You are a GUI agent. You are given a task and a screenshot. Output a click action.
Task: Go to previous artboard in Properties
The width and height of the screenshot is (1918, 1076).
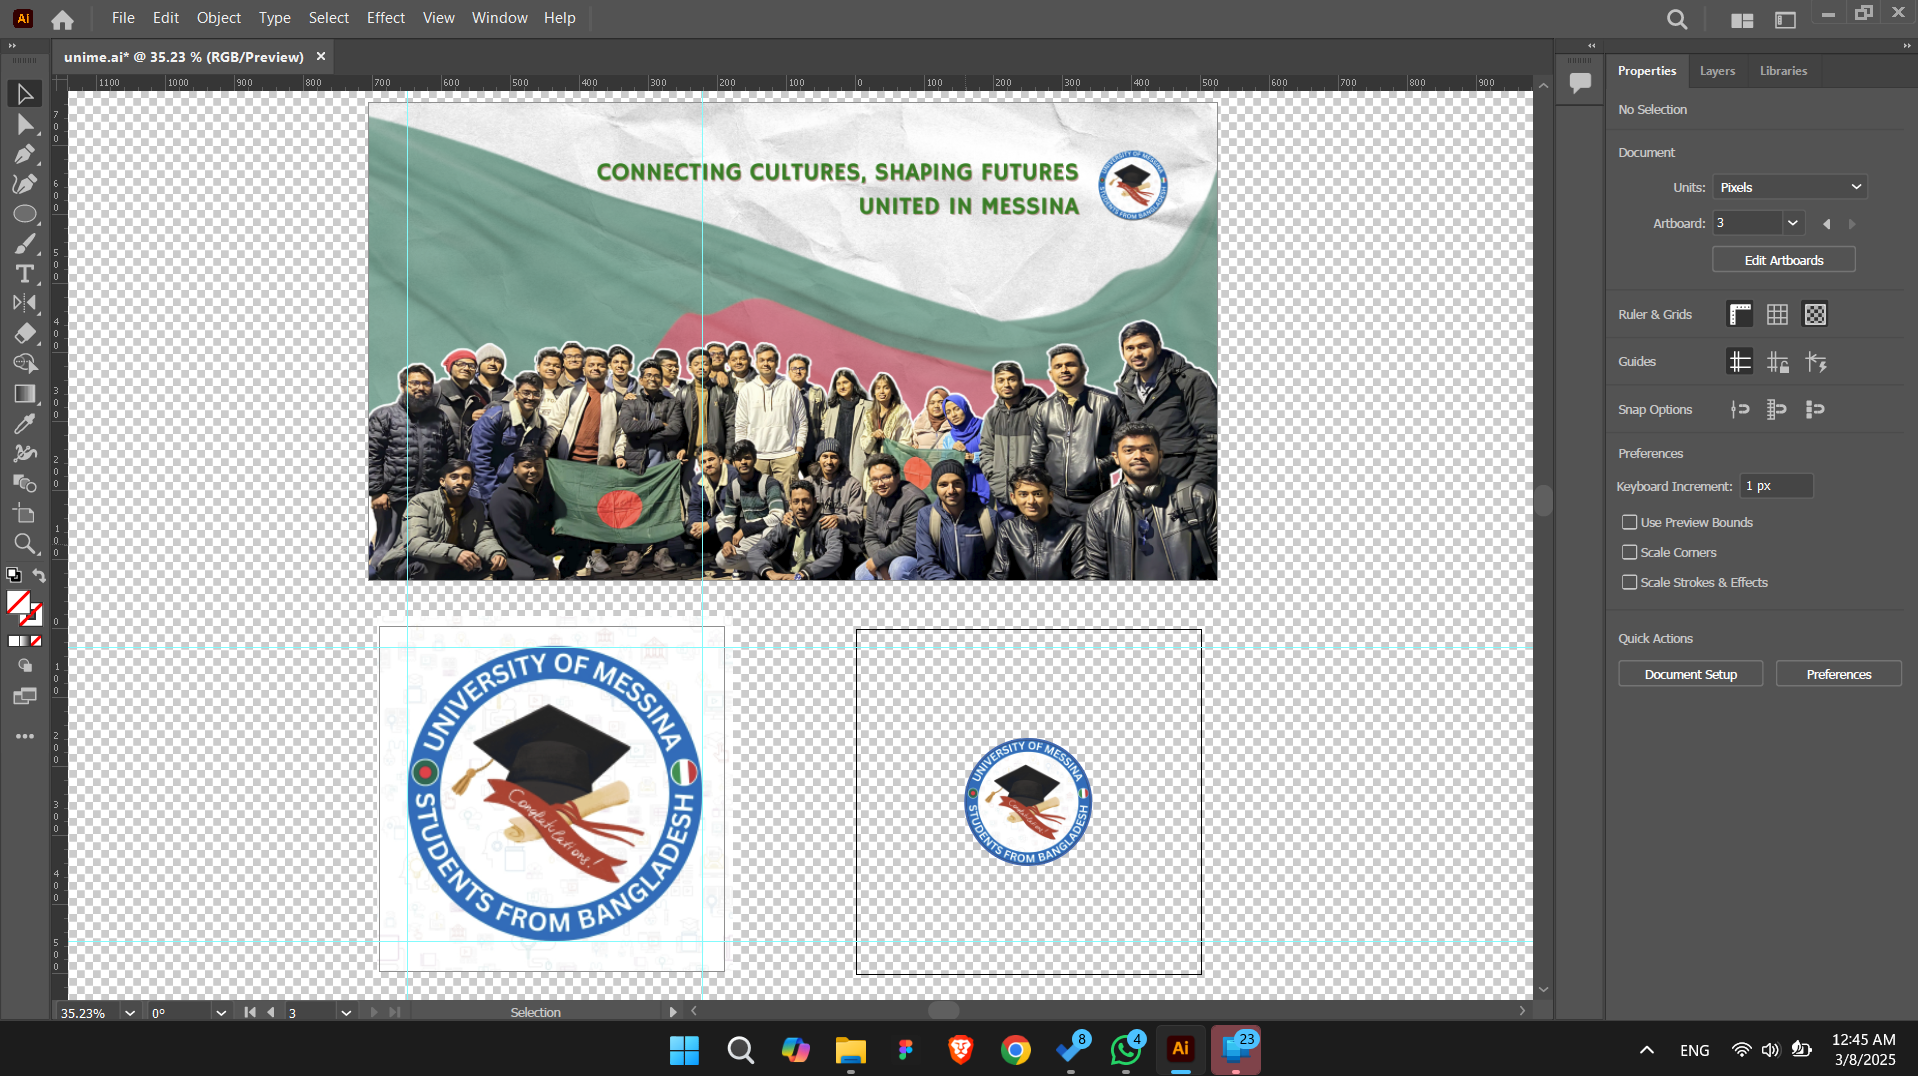(x=1827, y=224)
